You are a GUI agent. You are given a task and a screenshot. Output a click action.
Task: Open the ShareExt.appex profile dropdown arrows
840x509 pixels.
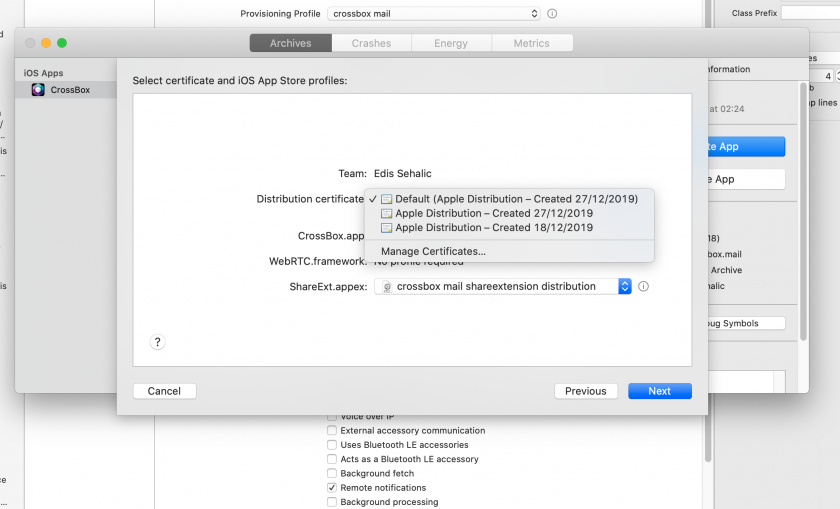[x=625, y=286]
